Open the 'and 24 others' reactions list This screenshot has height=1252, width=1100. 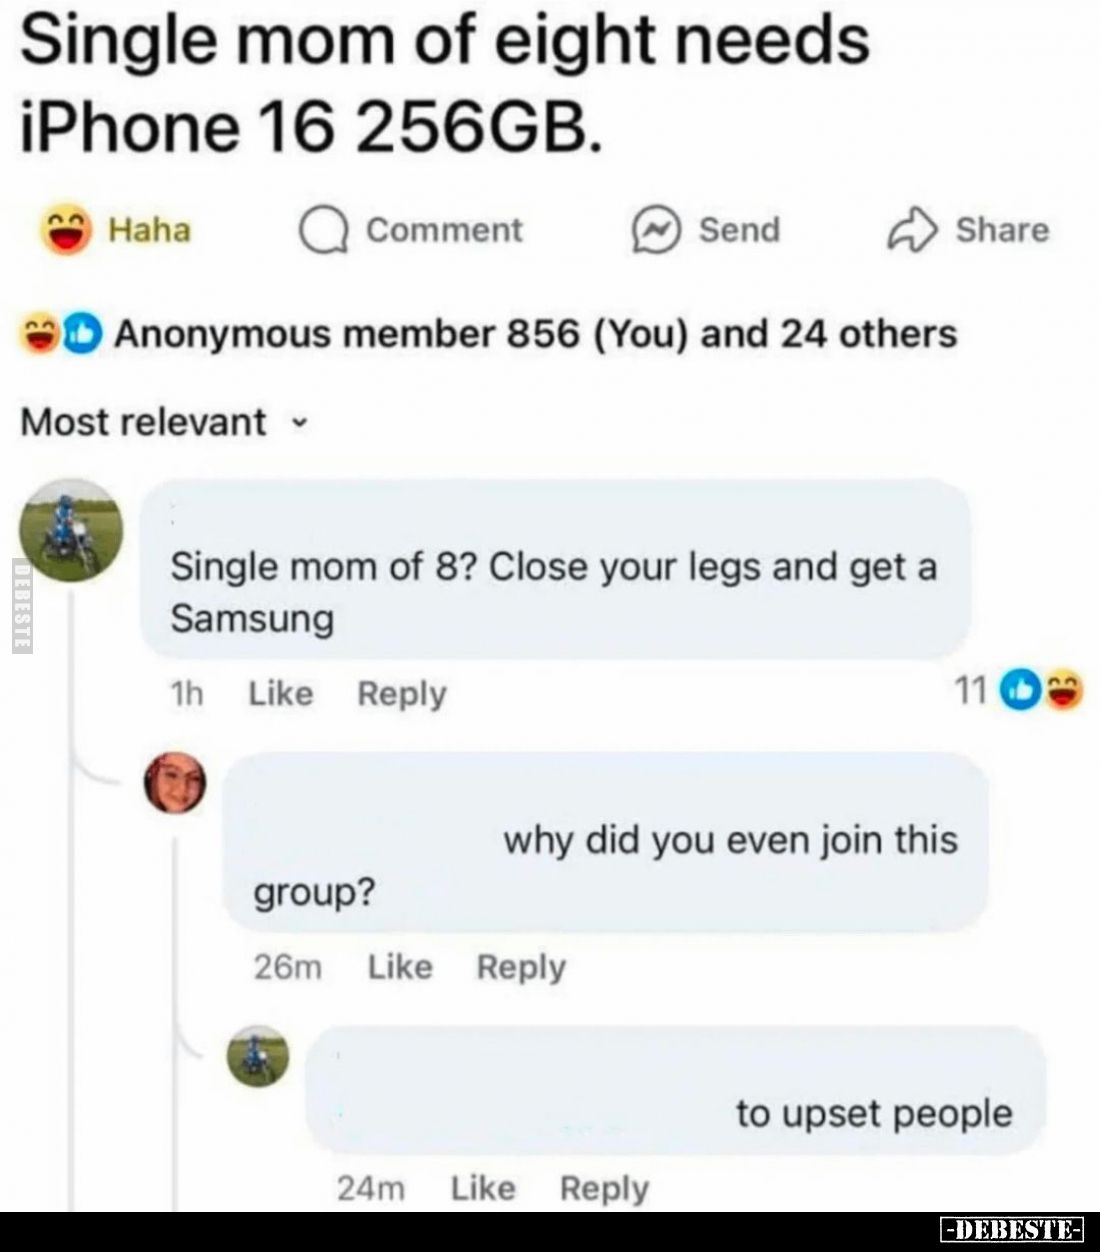click(829, 333)
